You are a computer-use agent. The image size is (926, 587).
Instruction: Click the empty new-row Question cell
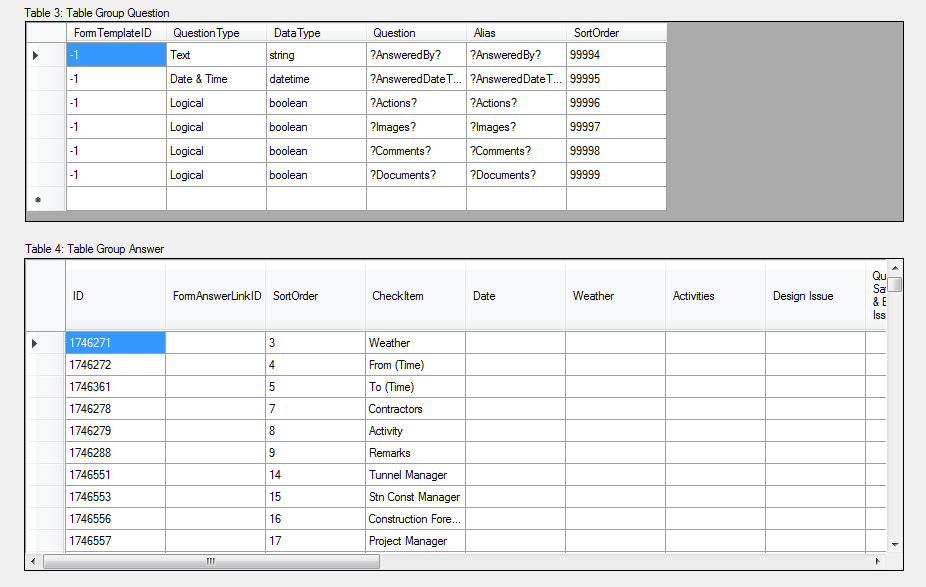[416, 199]
